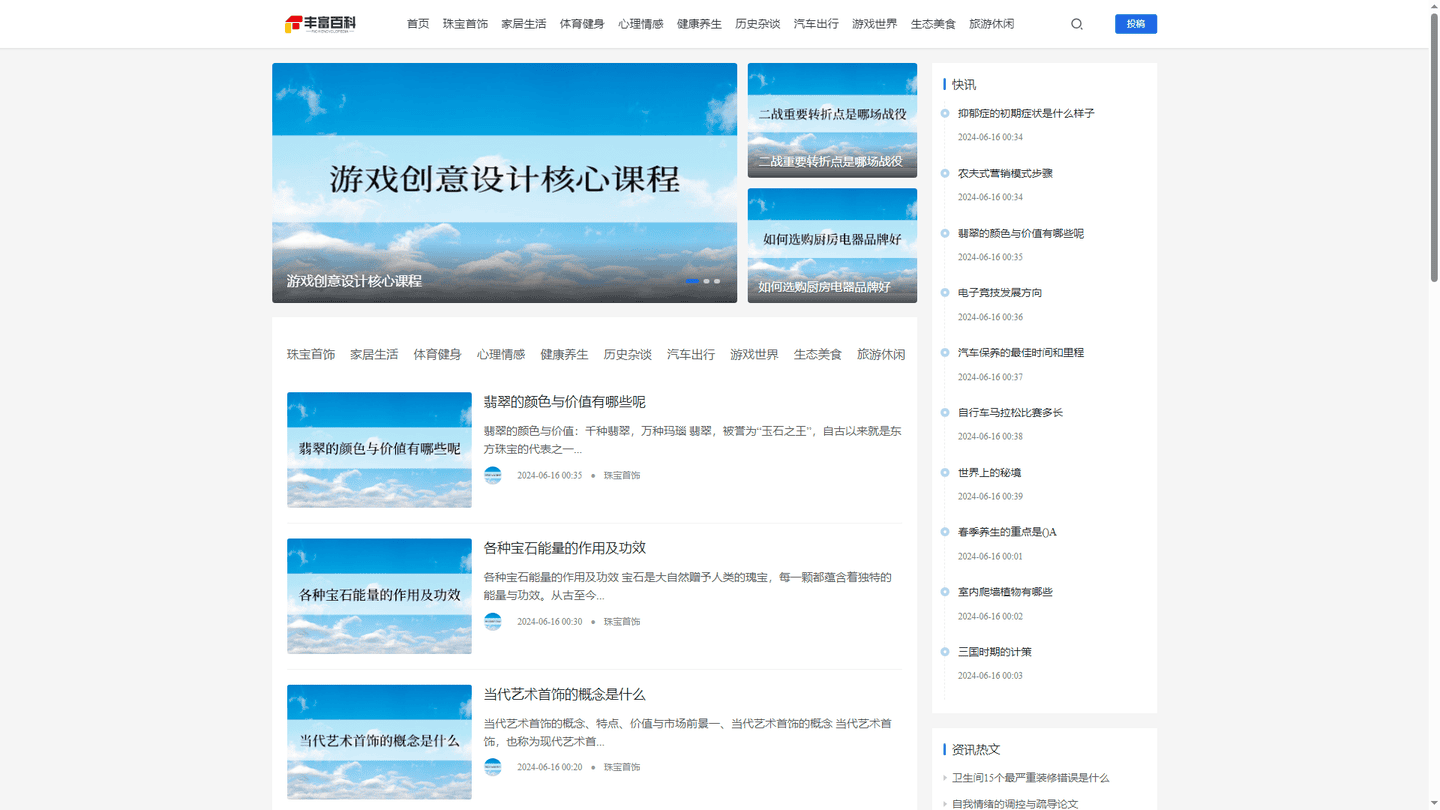This screenshot has width=1440, height=810.
Task: Open 游戏世界 in top navigation bar
Action: (875, 24)
